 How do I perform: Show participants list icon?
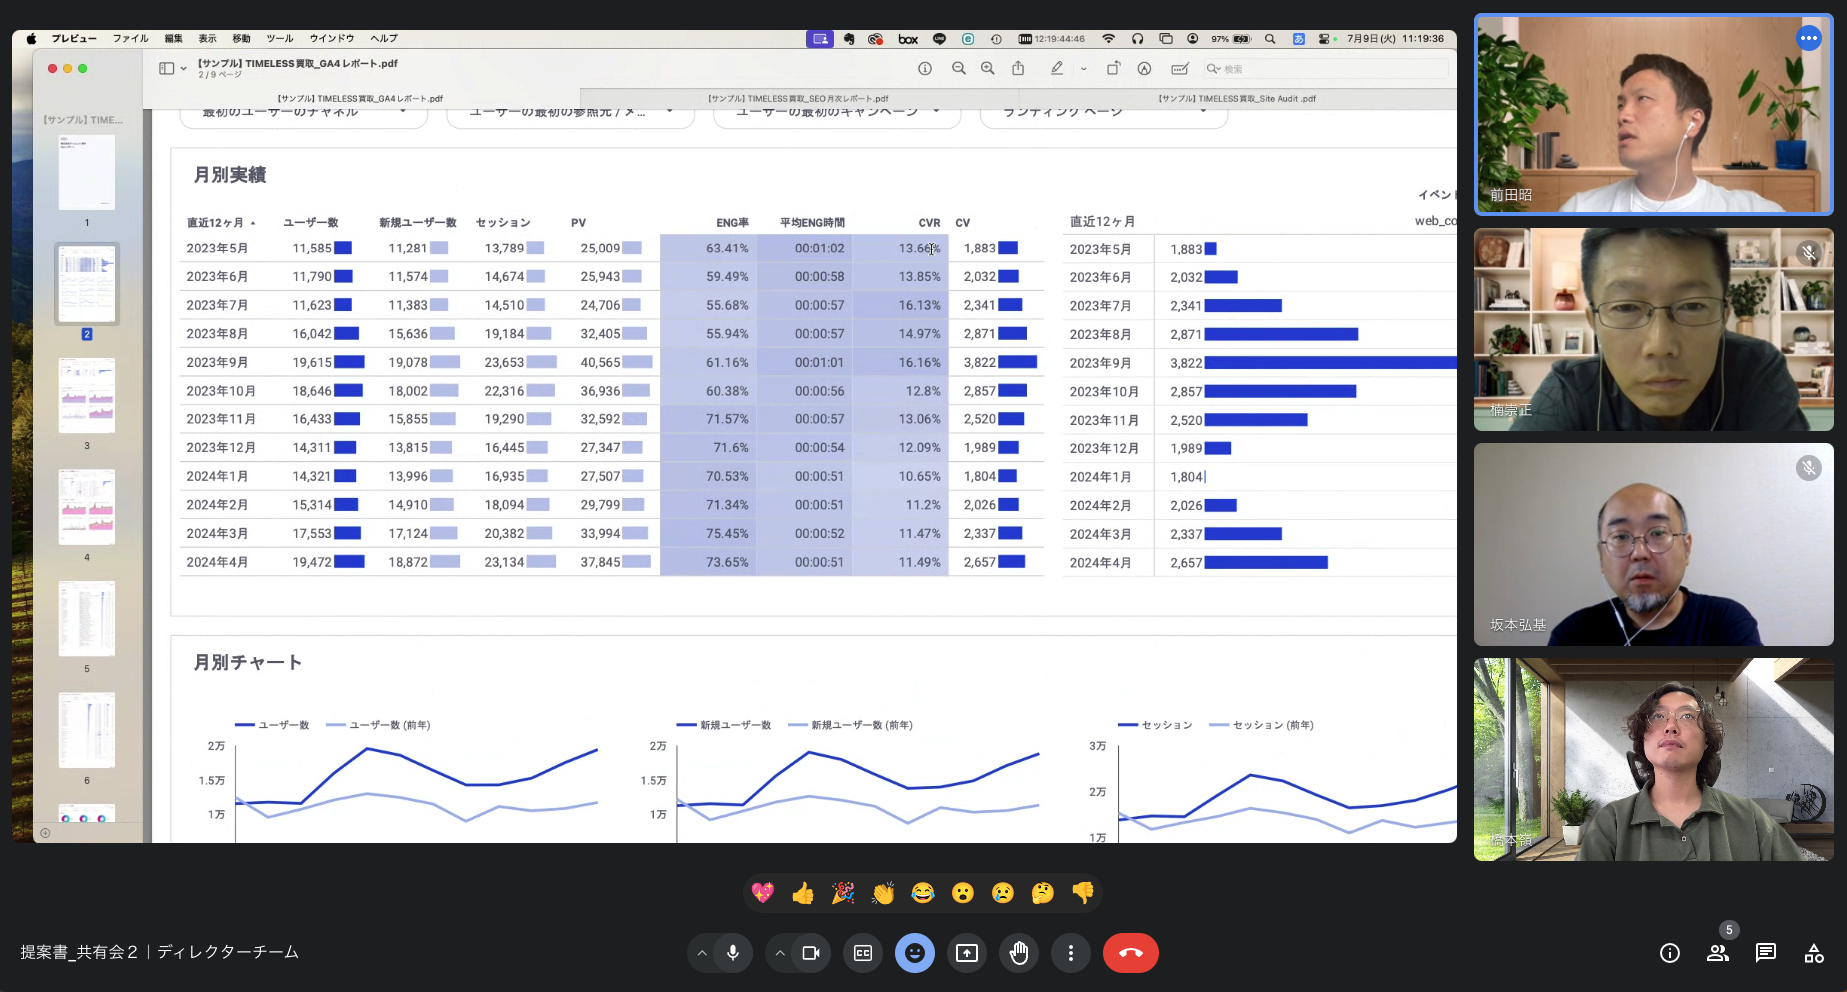coord(1718,953)
